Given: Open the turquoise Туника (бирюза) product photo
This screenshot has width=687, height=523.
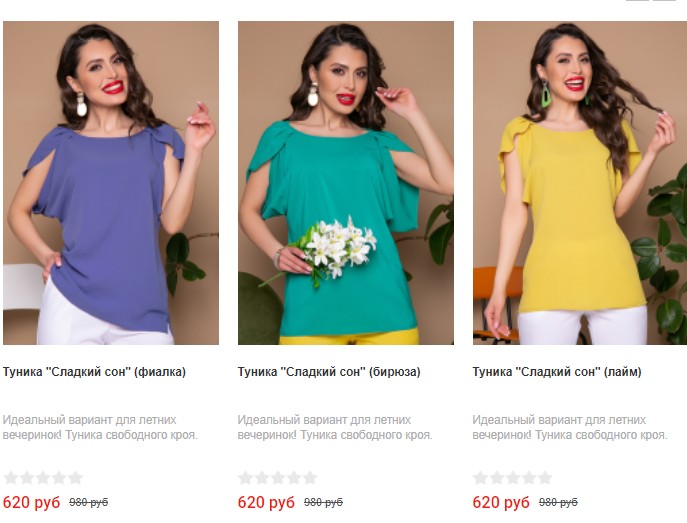Looking at the screenshot, I should tap(346, 183).
